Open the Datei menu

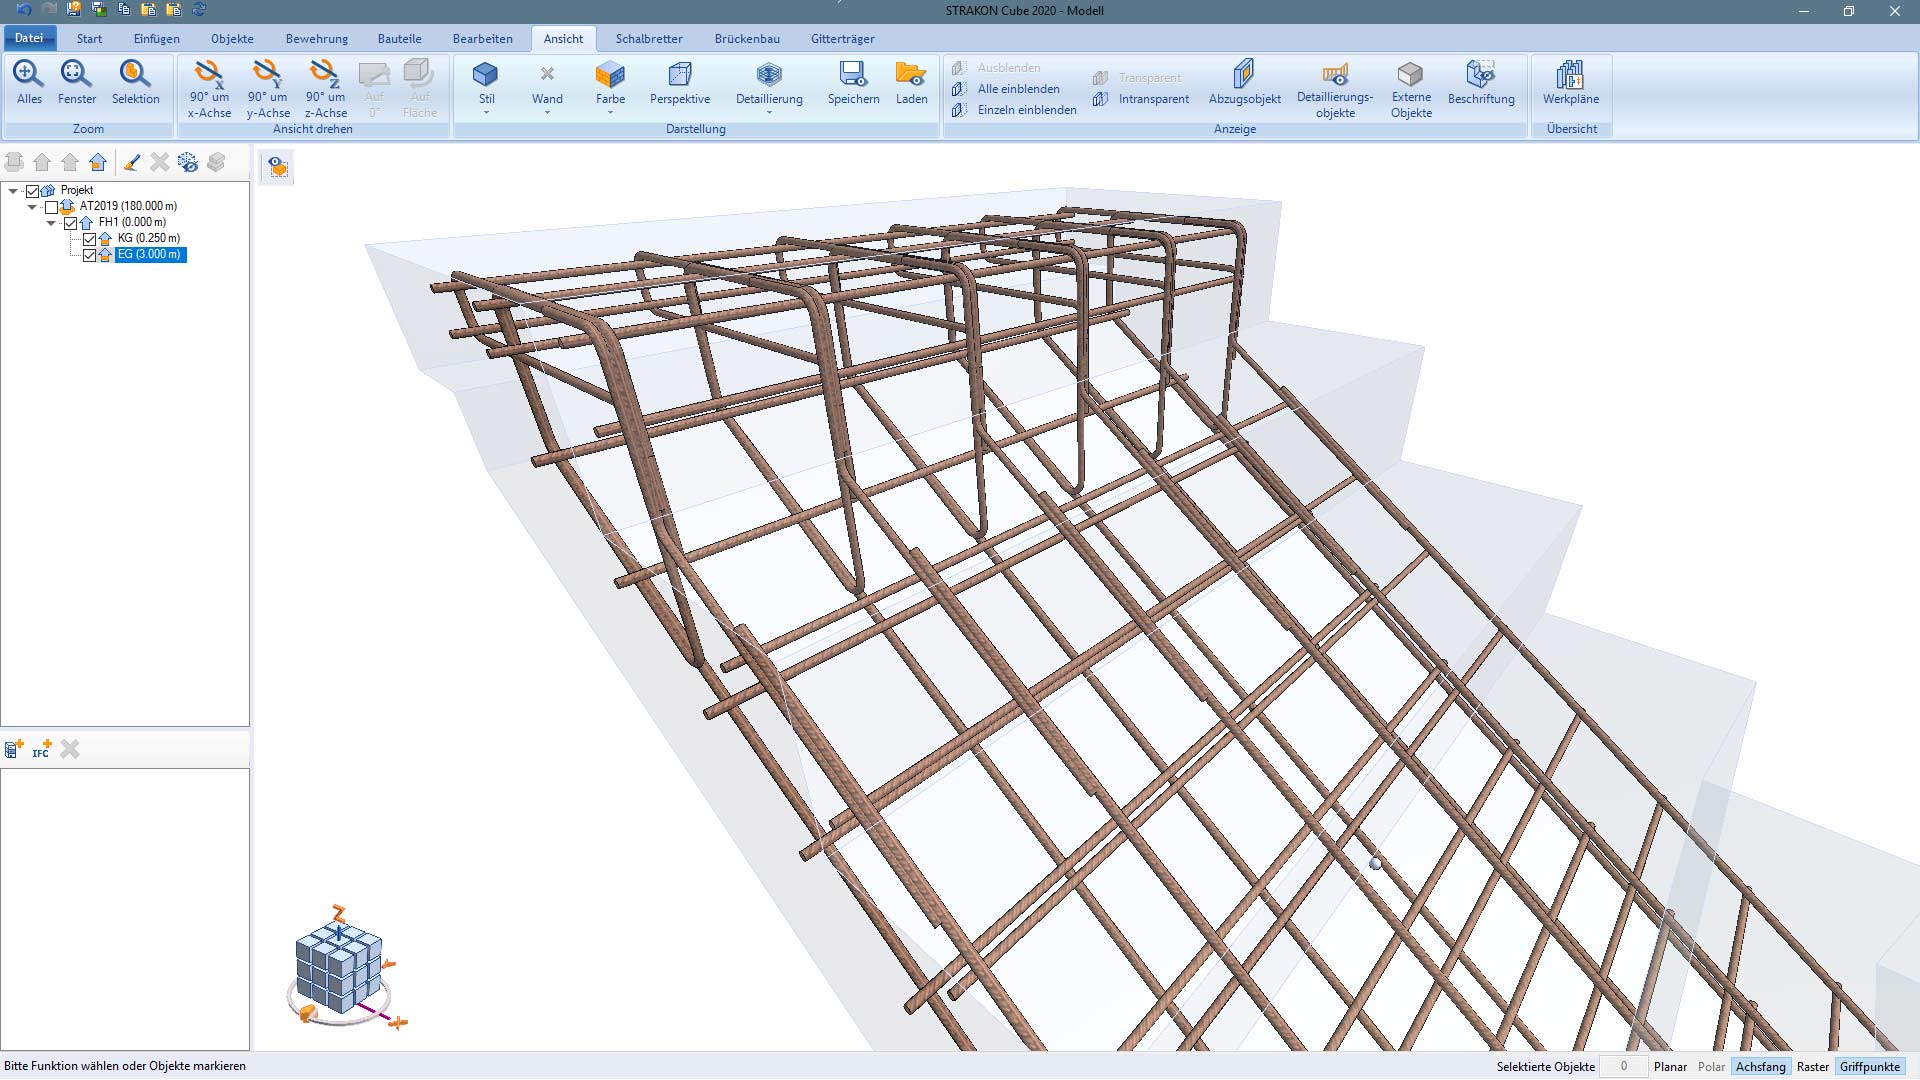click(x=29, y=38)
